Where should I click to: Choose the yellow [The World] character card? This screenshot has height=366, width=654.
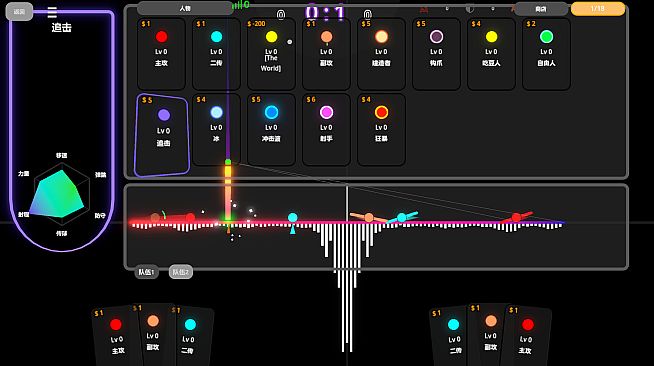271,54
